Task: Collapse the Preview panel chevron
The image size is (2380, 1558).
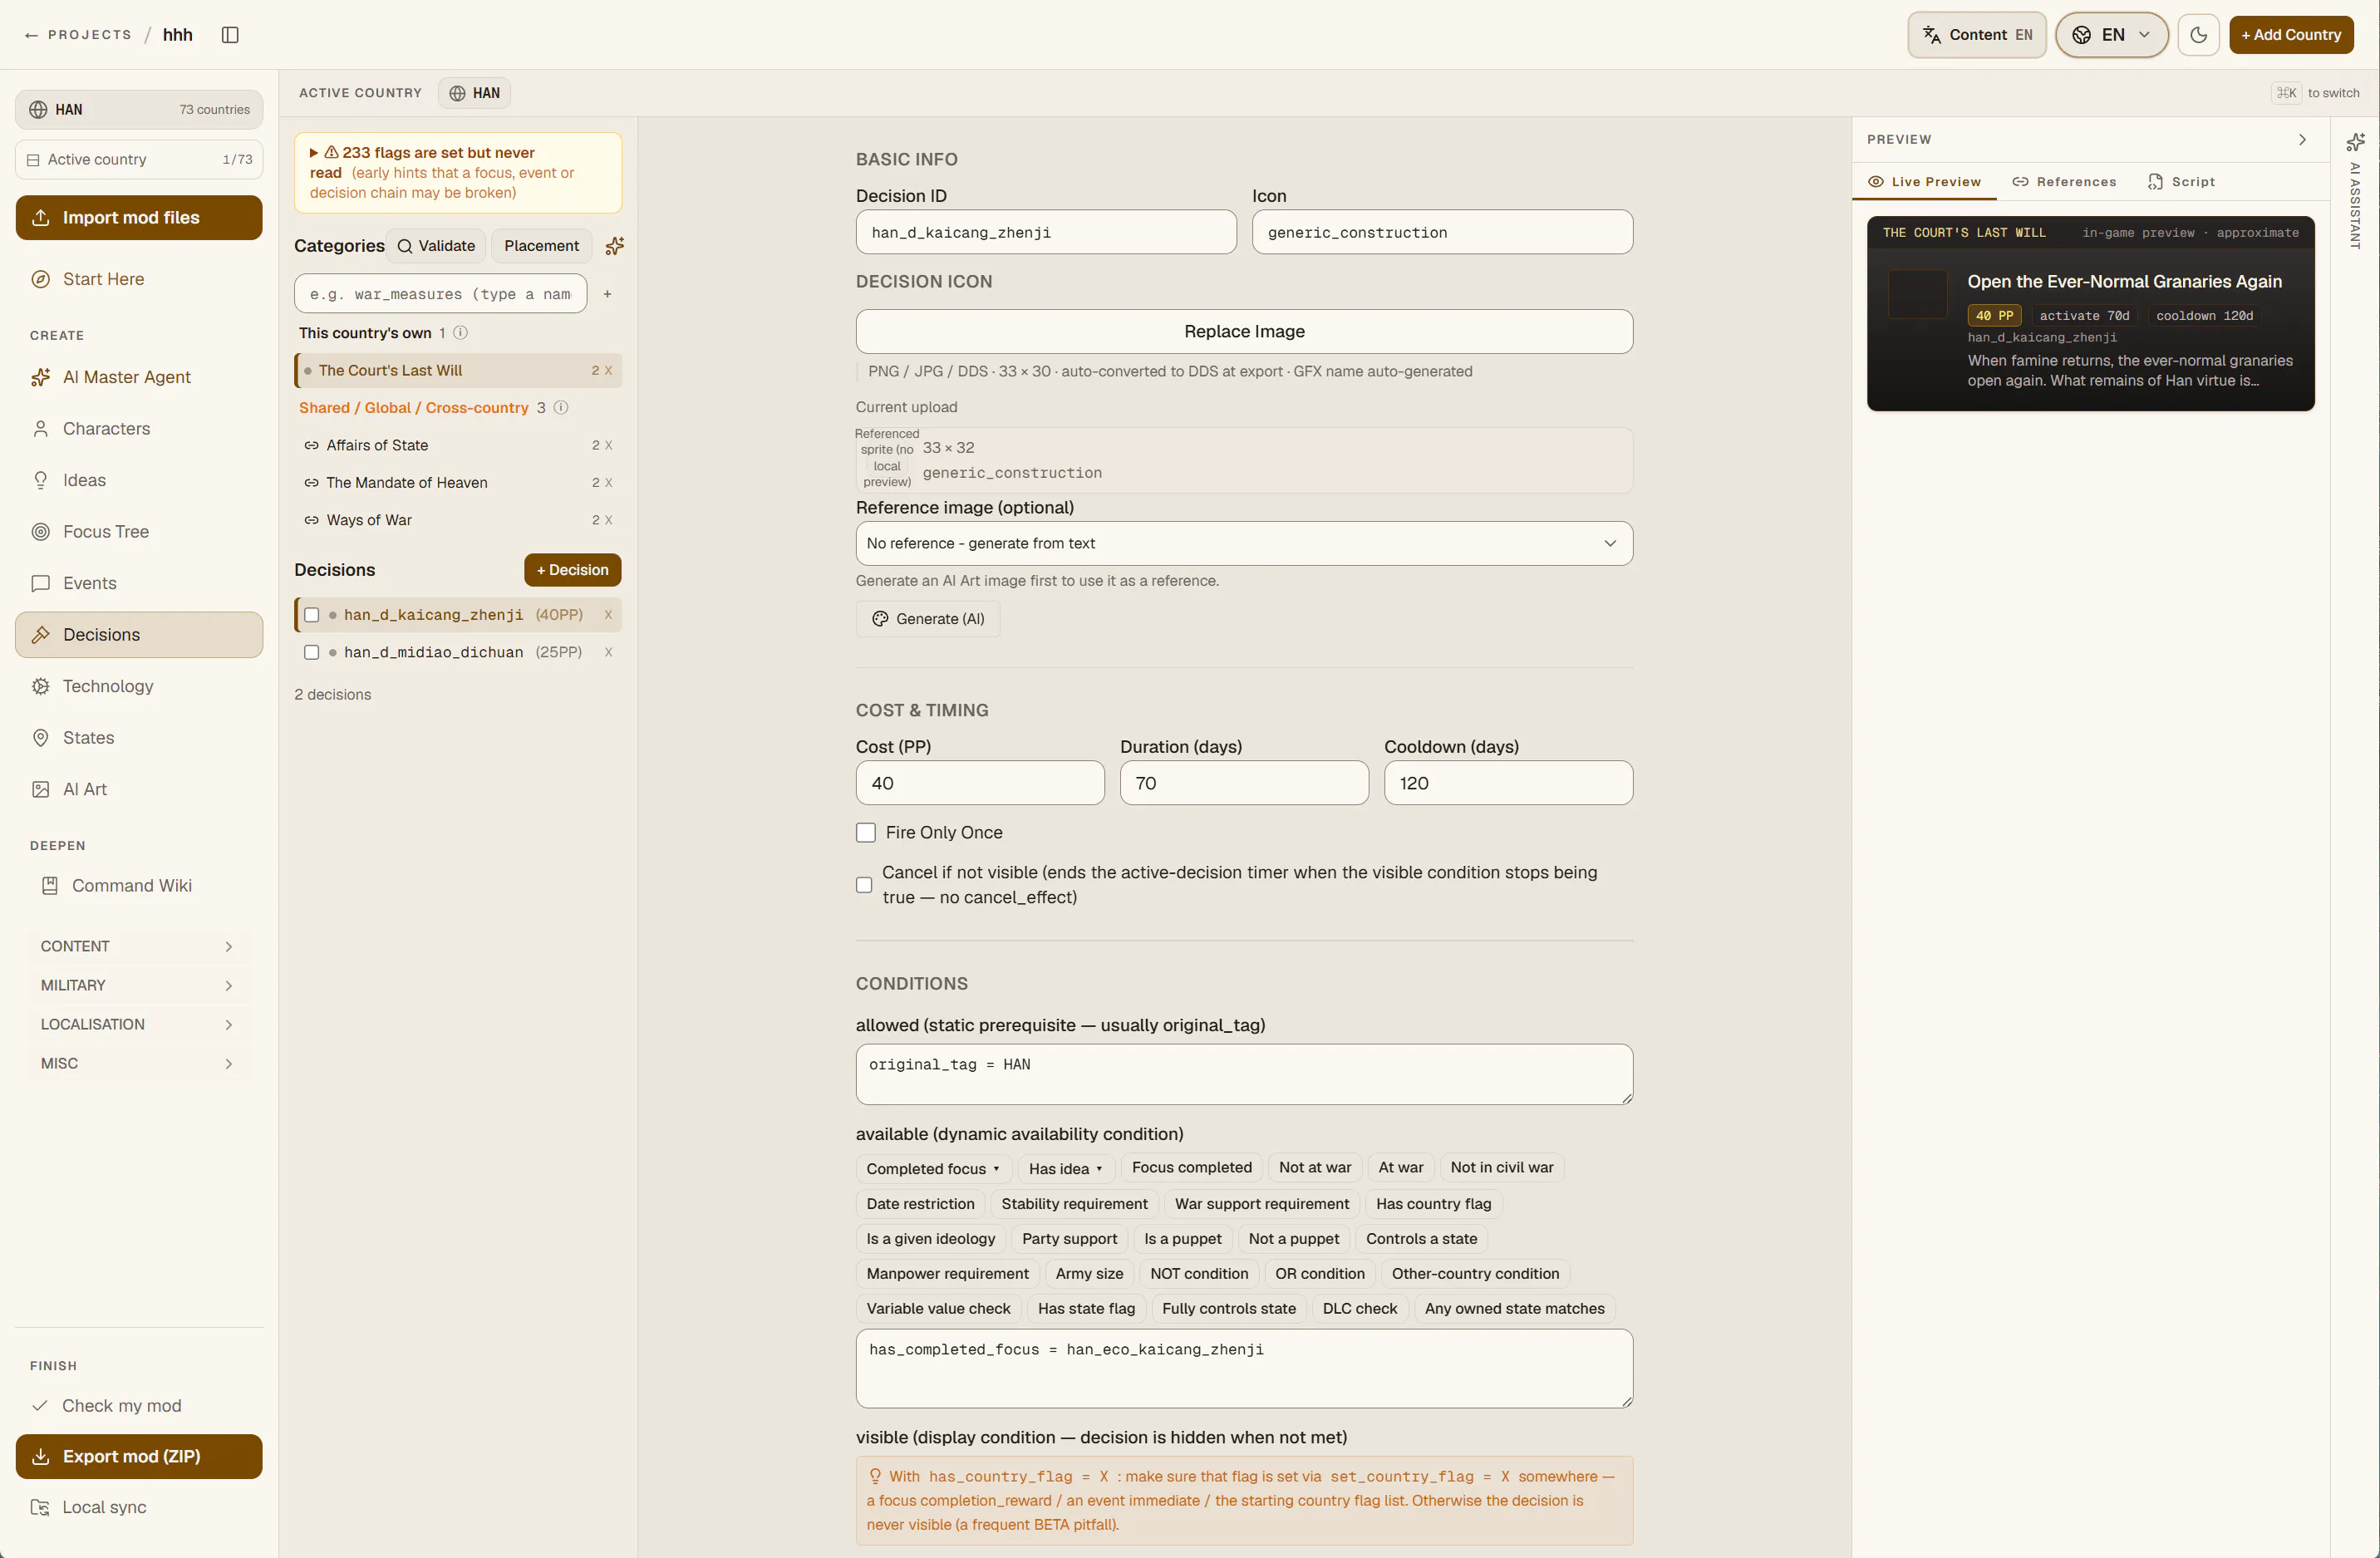Action: click(x=2302, y=140)
